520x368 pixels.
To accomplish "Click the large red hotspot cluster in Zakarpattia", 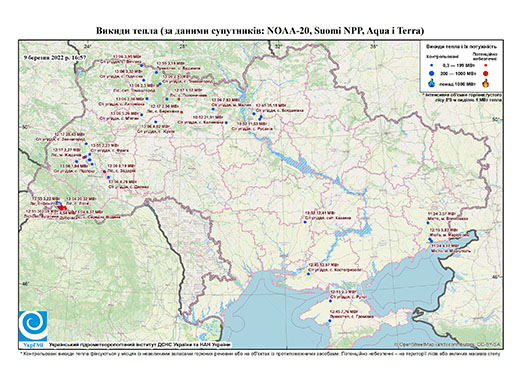I will (62, 208).
